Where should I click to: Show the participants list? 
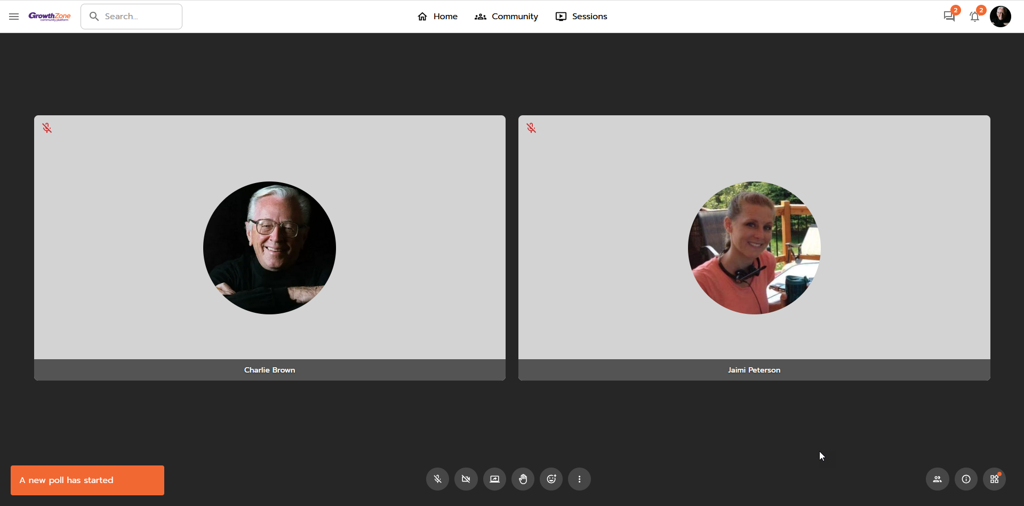(937, 480)
